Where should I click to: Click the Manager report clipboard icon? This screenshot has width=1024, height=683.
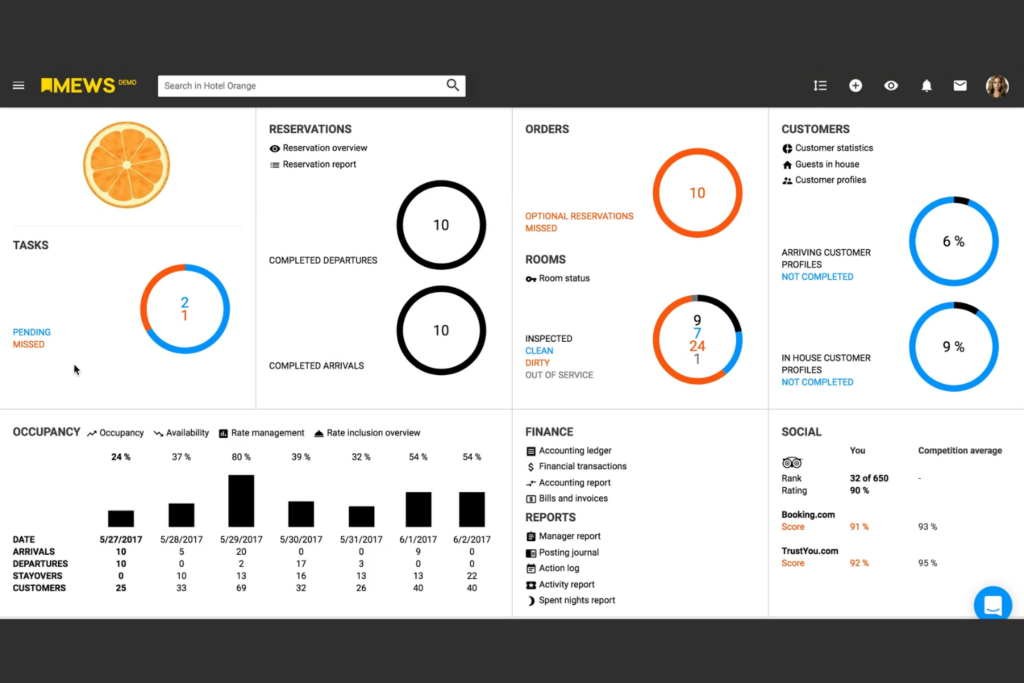point(531,537)
